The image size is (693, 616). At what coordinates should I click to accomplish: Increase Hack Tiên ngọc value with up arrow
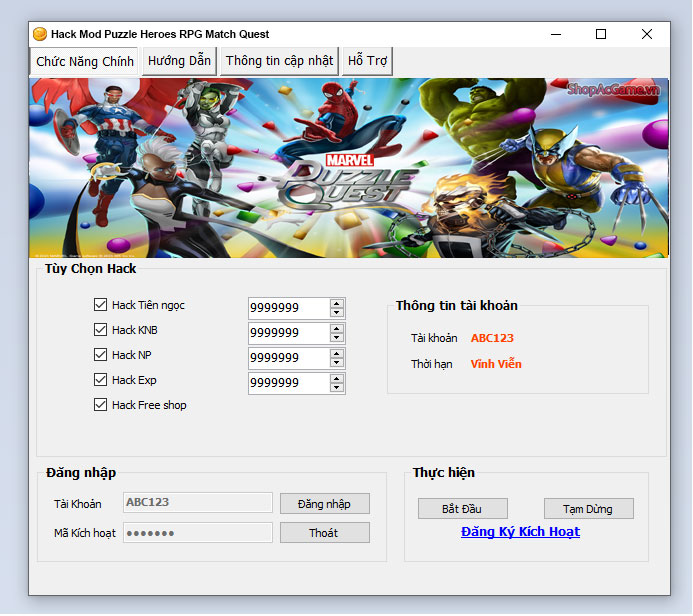(x=337, y=304)
